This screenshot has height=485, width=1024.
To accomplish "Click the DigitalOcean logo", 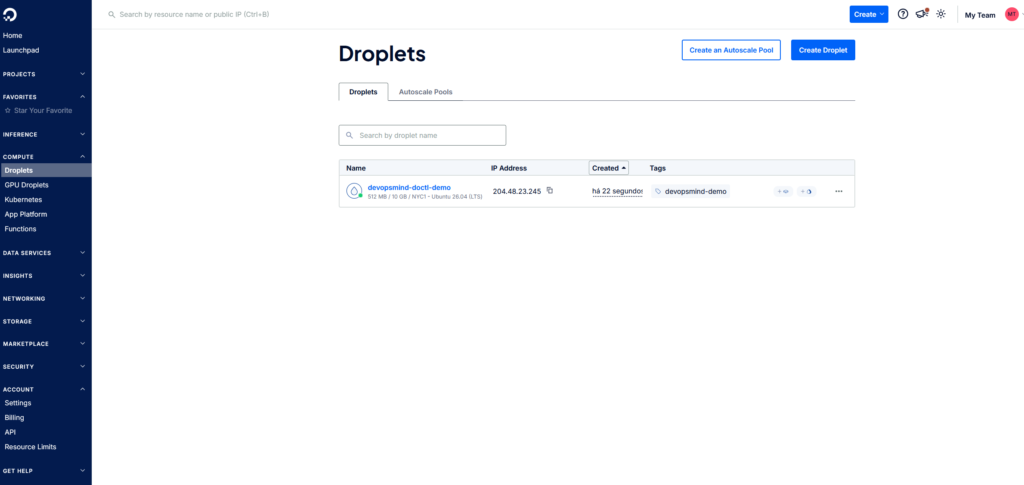I will click(9, 14).
